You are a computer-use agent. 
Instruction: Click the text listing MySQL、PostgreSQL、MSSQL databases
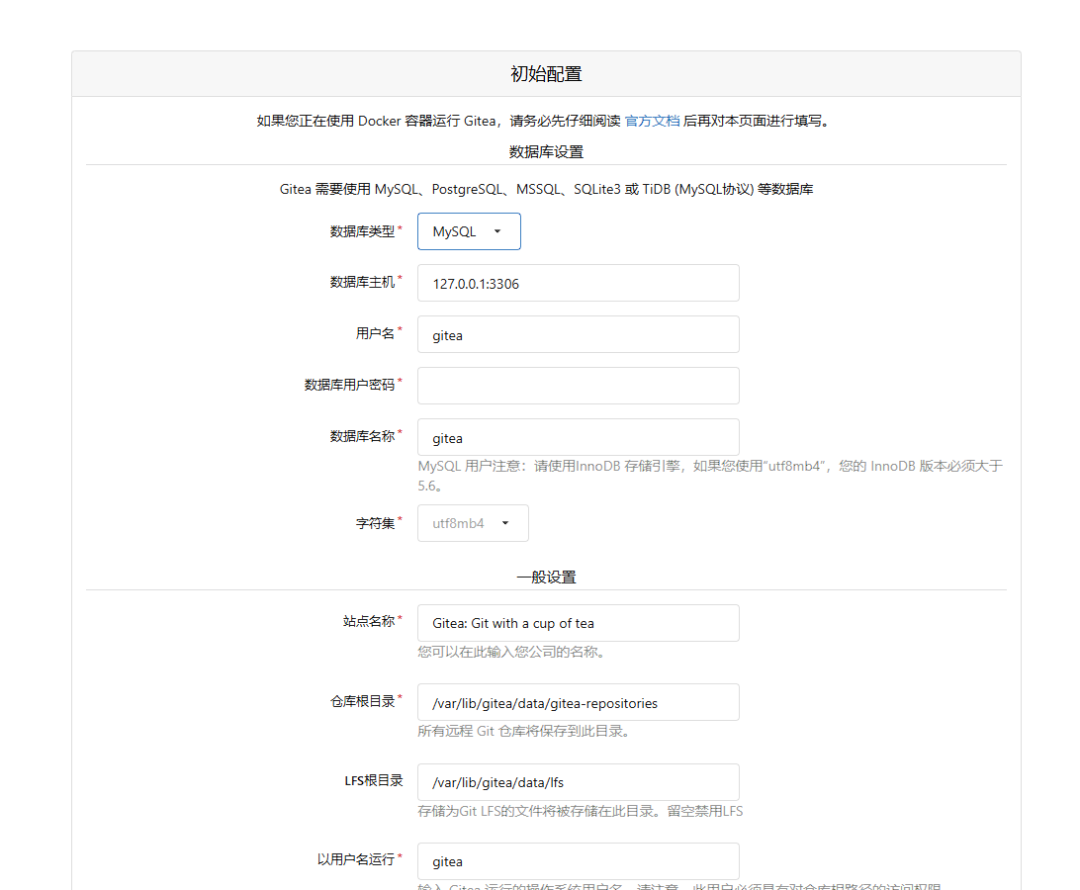(x=546, y=189)
